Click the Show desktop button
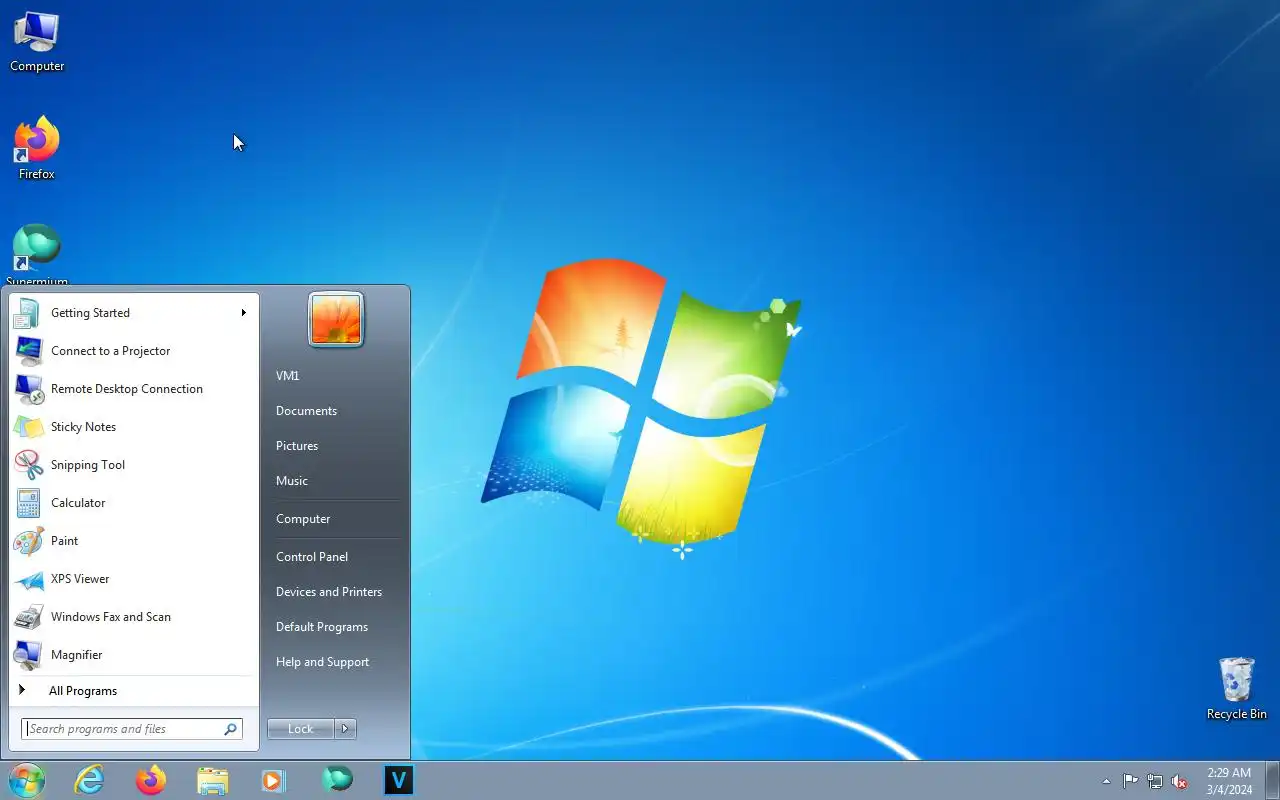The image size is (1280, 800). click(1272, 780)
